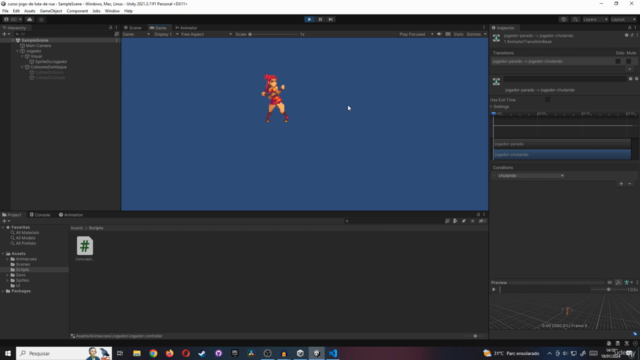The image size is (640, 360).
Task: Open Chrome from the taskbar
Action: (x=153, y=353)
